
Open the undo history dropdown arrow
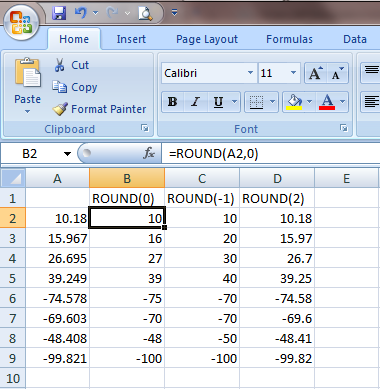tap(95, 13)
